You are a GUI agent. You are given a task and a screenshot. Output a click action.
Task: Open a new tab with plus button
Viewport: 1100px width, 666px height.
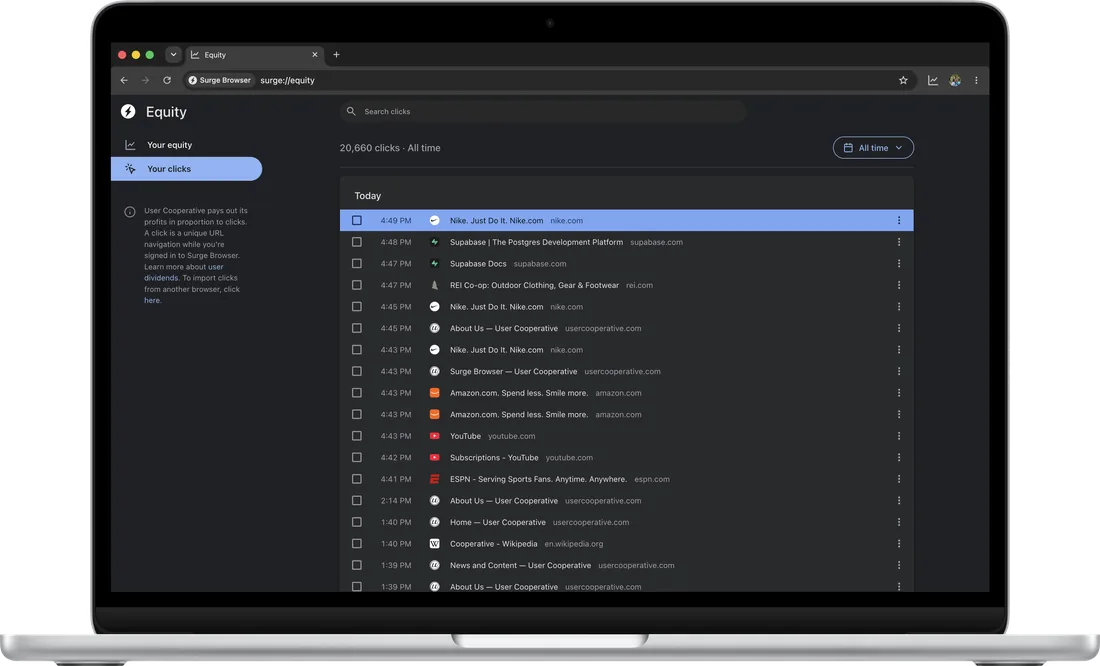tap(336, 55)
